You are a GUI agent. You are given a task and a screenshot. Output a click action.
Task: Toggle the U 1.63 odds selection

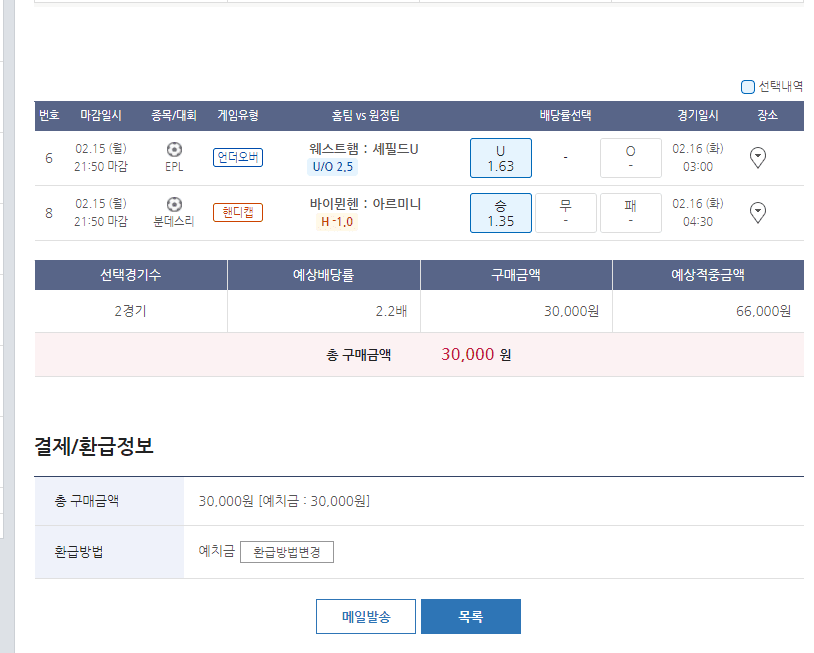pyautogui.click(x=500, y=158)
